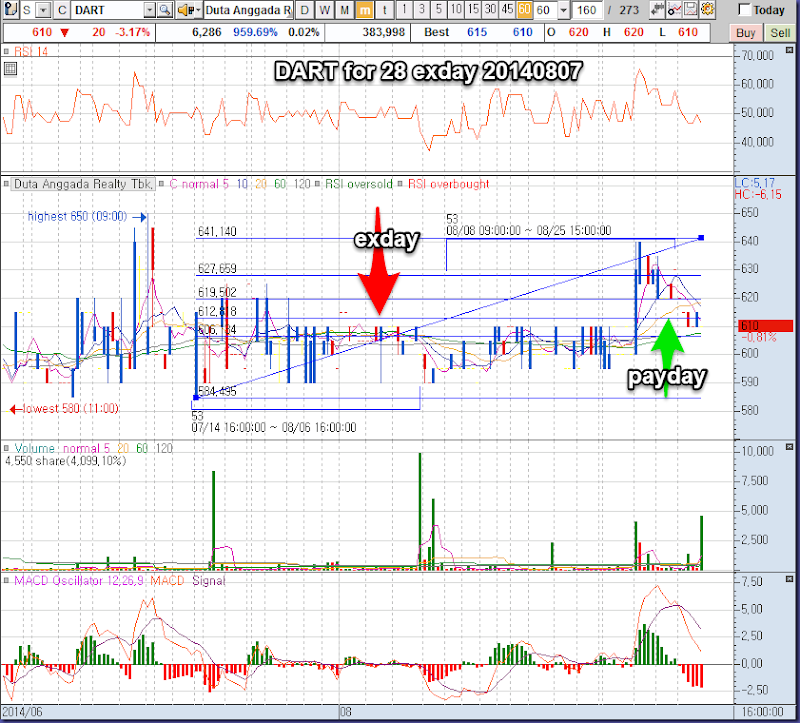Click the Volume indicator label
The image size is (800, 723).
(x=34, y=448)
